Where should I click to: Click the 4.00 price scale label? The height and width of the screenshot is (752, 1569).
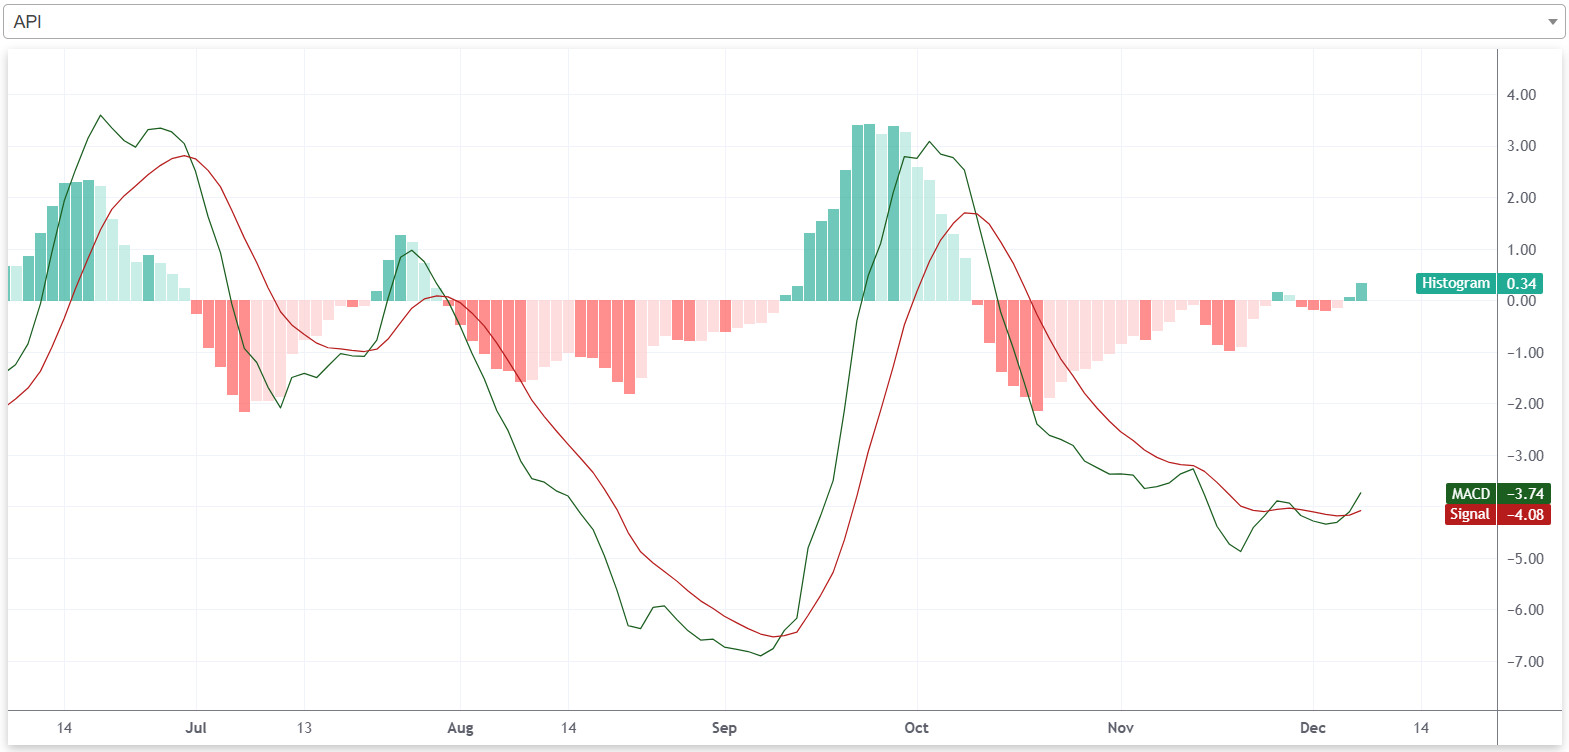[x=1521, y=94]
